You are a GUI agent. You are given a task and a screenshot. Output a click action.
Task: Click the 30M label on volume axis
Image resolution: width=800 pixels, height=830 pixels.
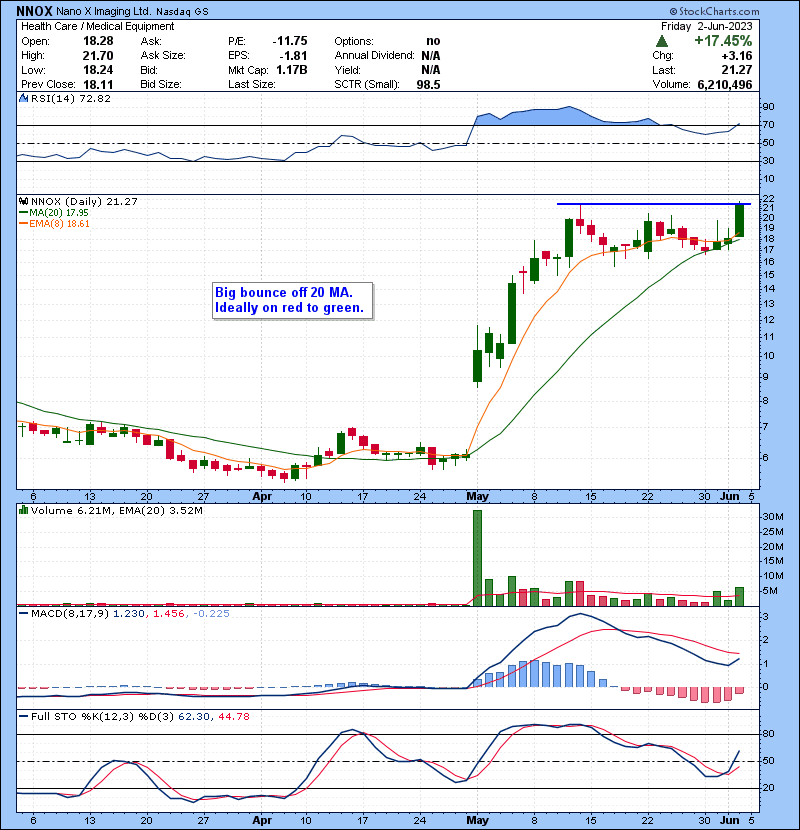click(x=773, y=517)
